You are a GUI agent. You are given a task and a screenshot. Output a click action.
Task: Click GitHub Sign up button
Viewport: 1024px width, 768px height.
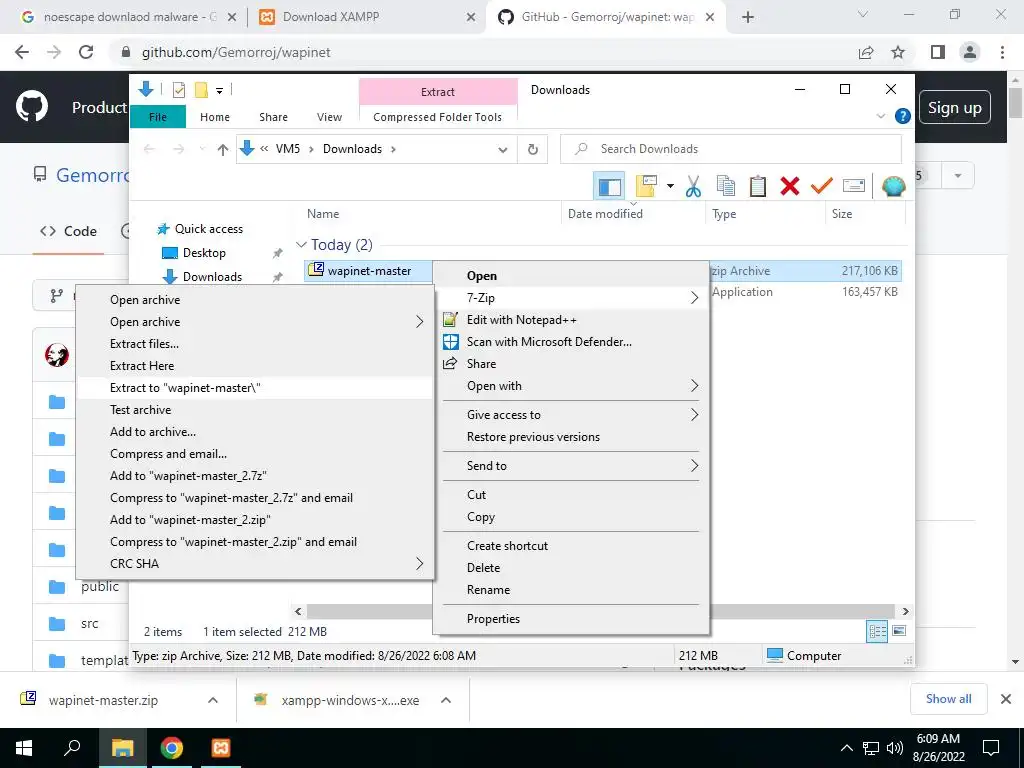954,107
